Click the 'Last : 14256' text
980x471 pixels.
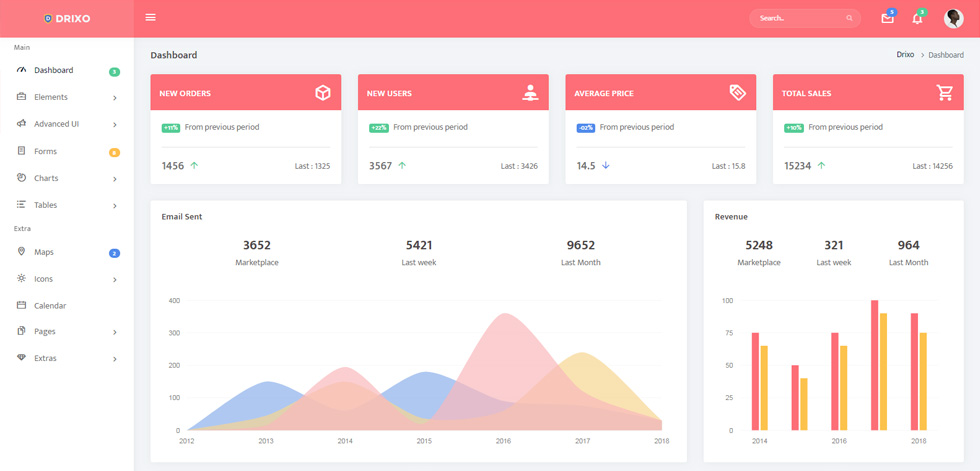(932, 166)
